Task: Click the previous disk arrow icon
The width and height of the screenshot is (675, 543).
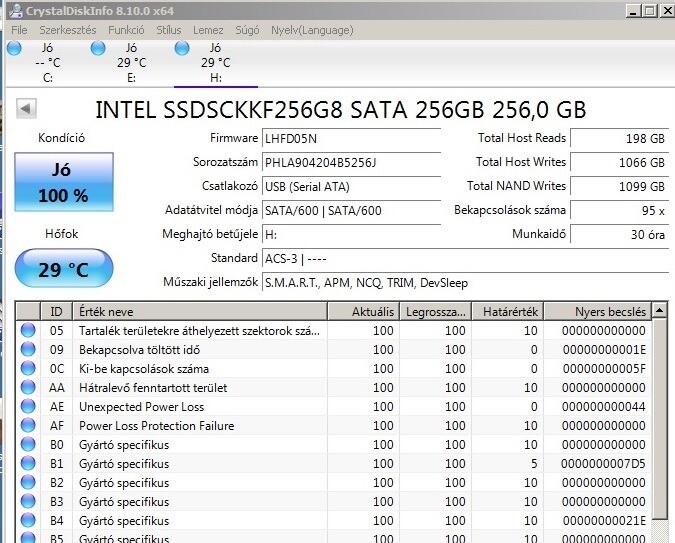Action: click(x=27, y=109)
